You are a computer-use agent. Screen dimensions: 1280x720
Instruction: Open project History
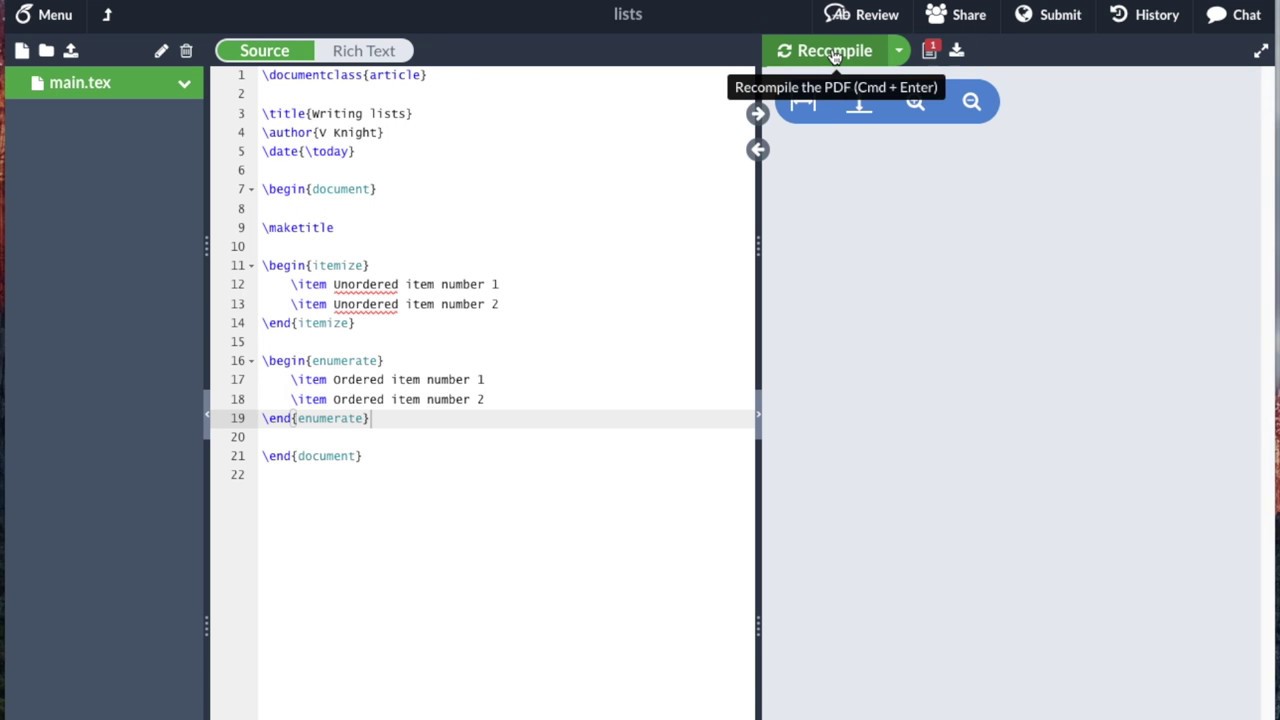1144,14
